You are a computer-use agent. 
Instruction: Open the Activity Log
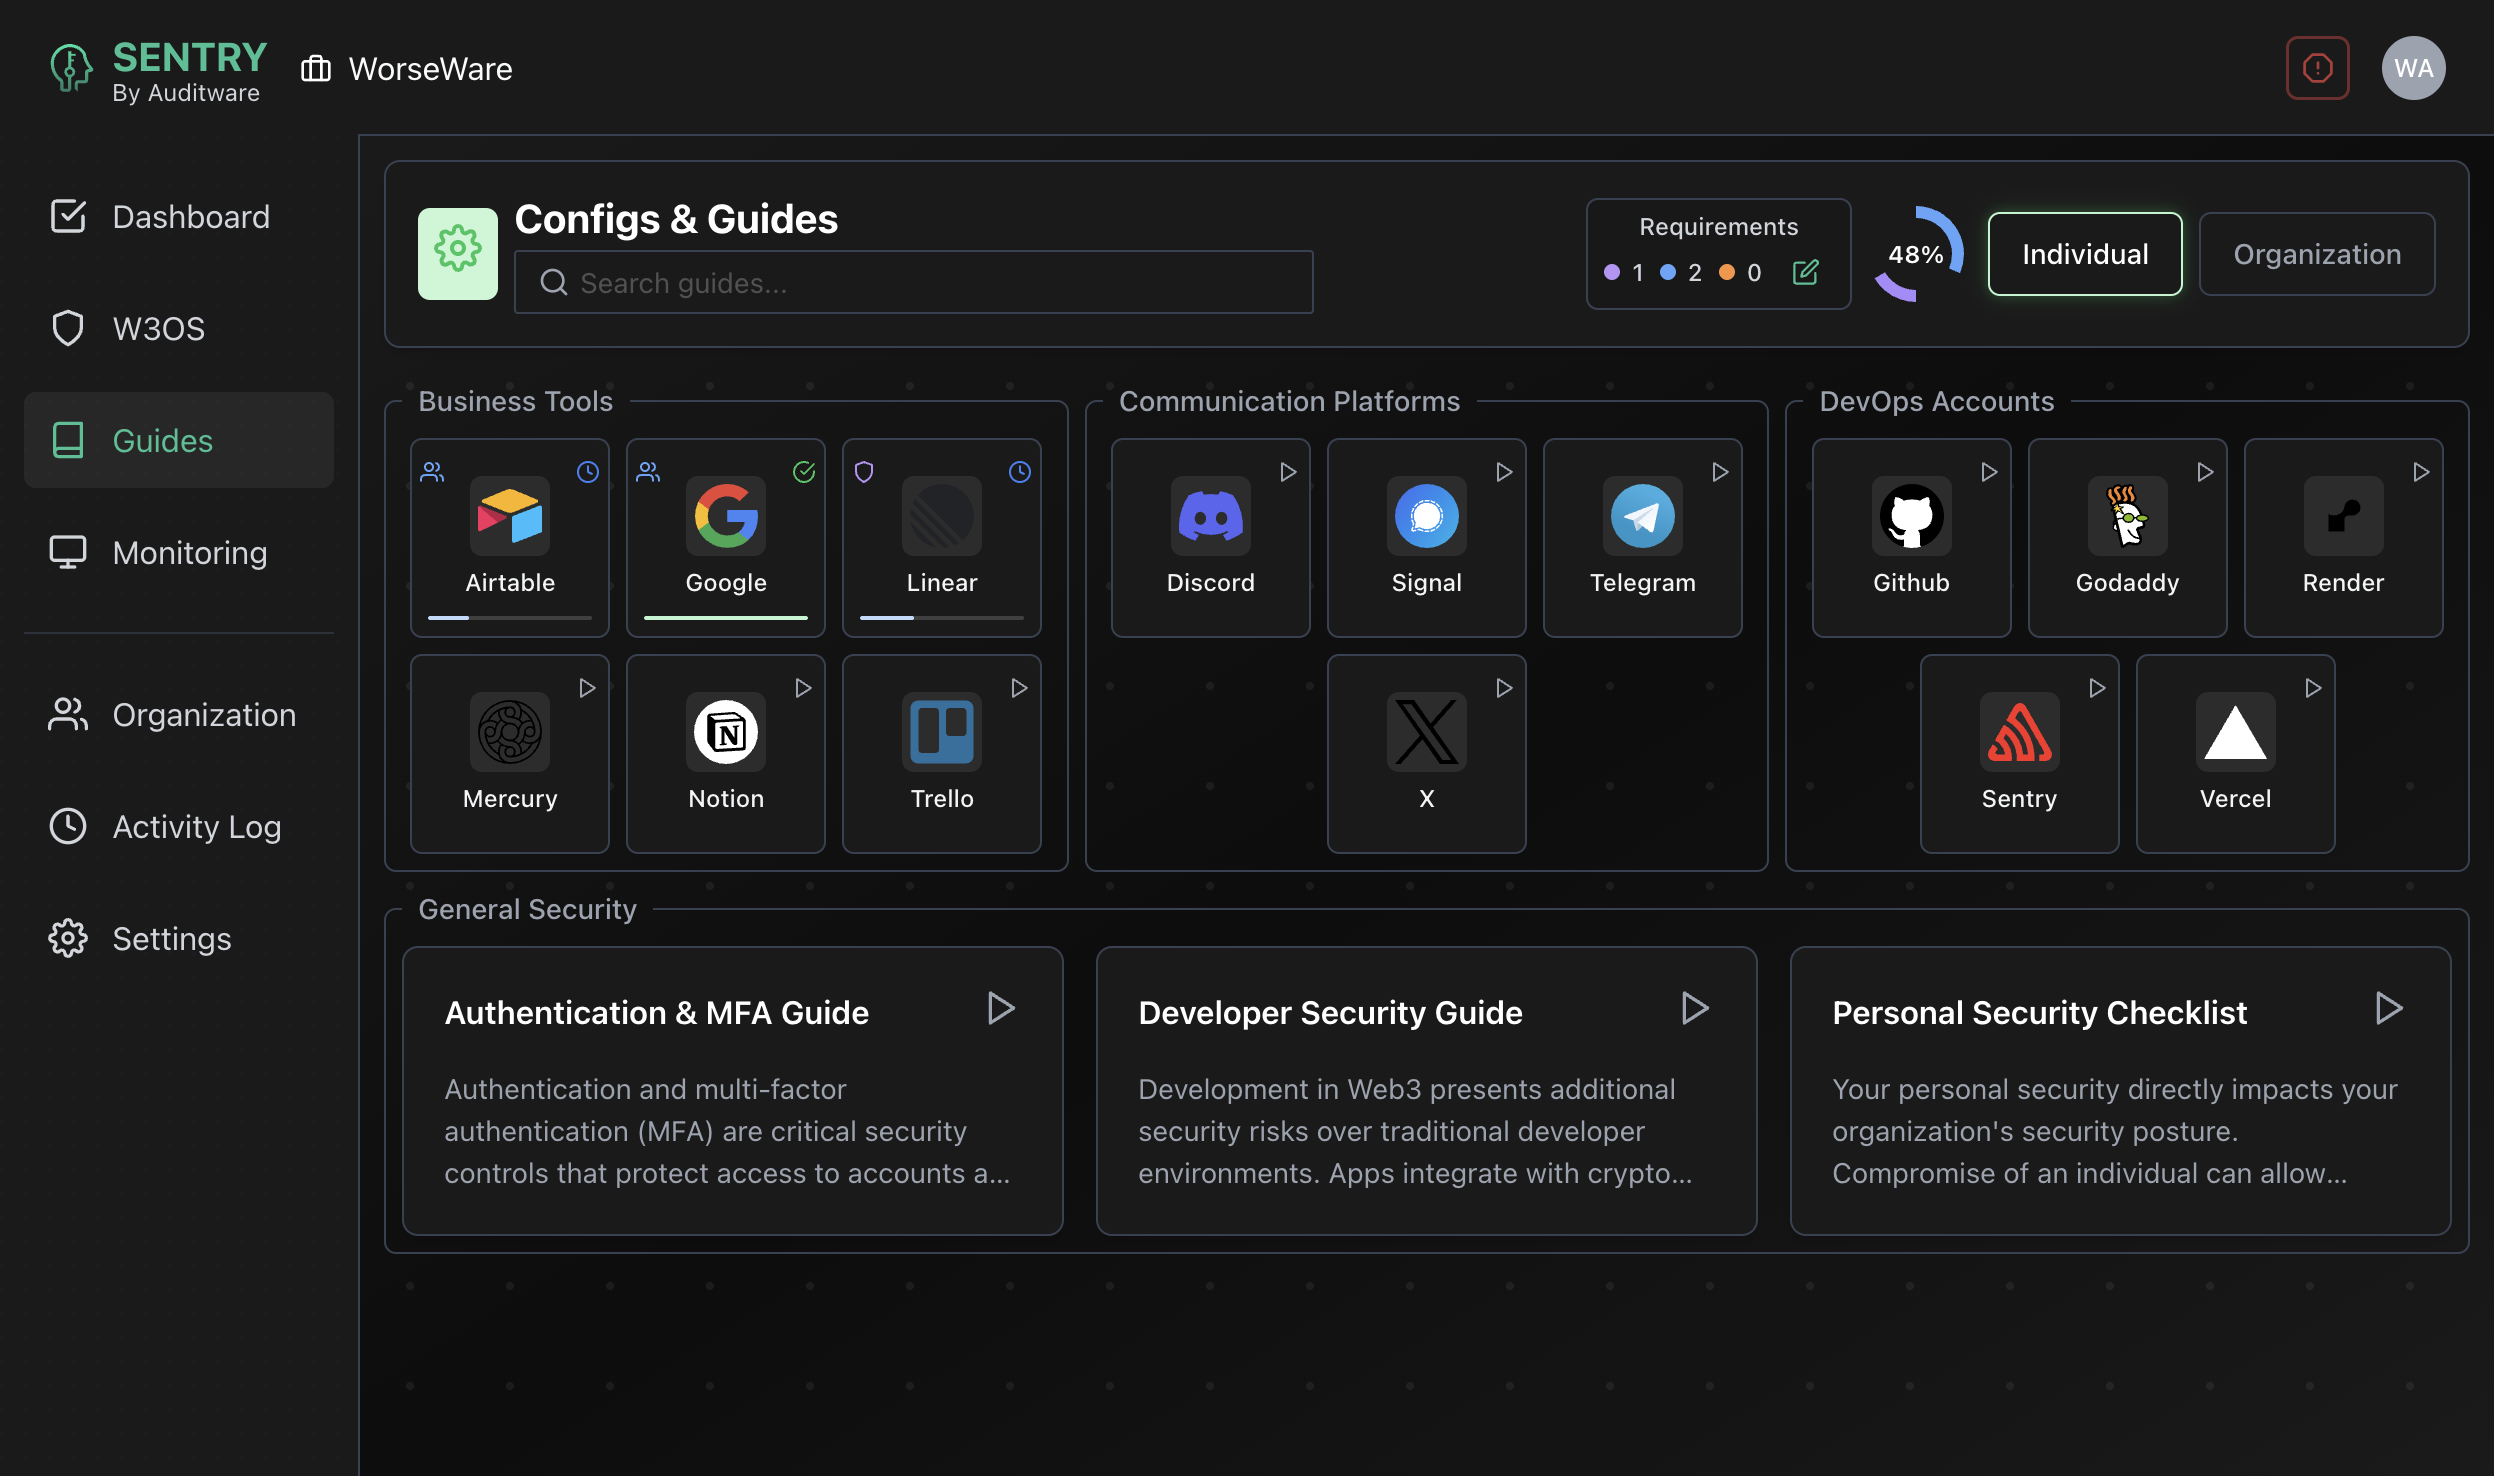(x=196, y=827)
